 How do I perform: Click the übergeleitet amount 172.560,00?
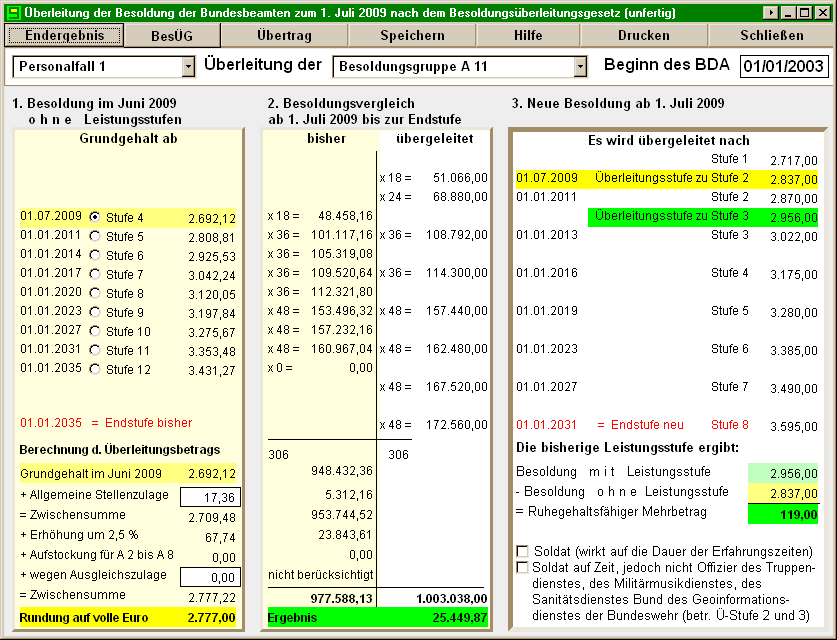457,425
